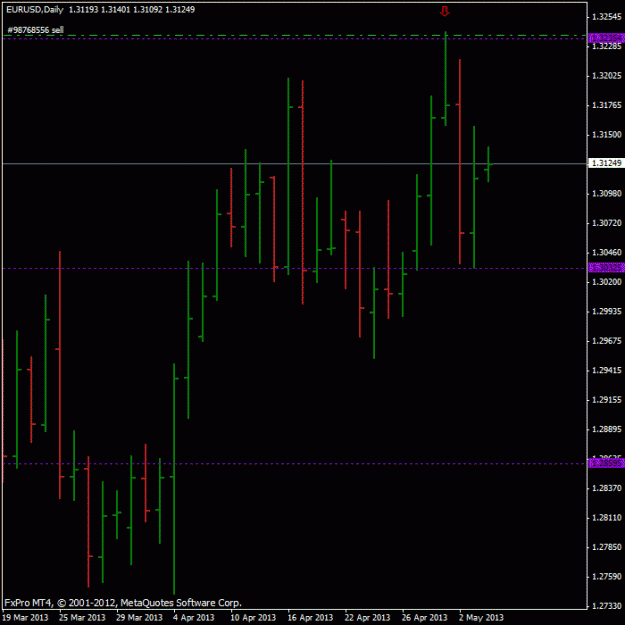625x625 pixels.
Task: Click the 1.28370 price scale label
Action: pyautogui.click(x=607, y=489)
